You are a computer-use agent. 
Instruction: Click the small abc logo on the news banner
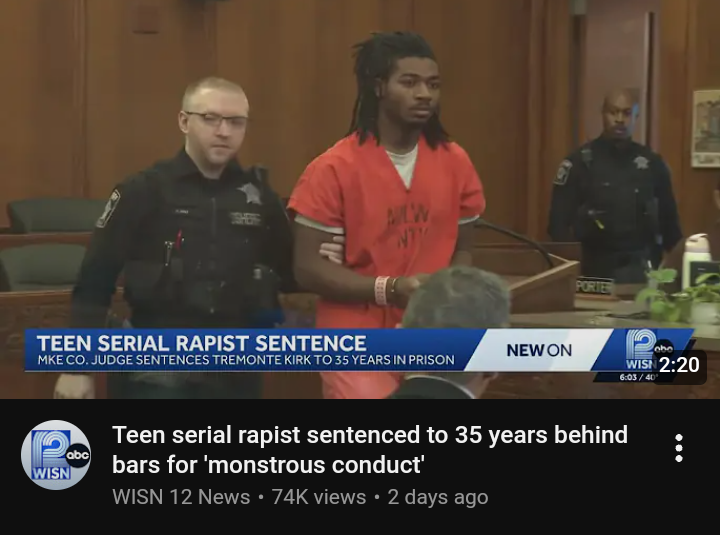click(664, 349)
